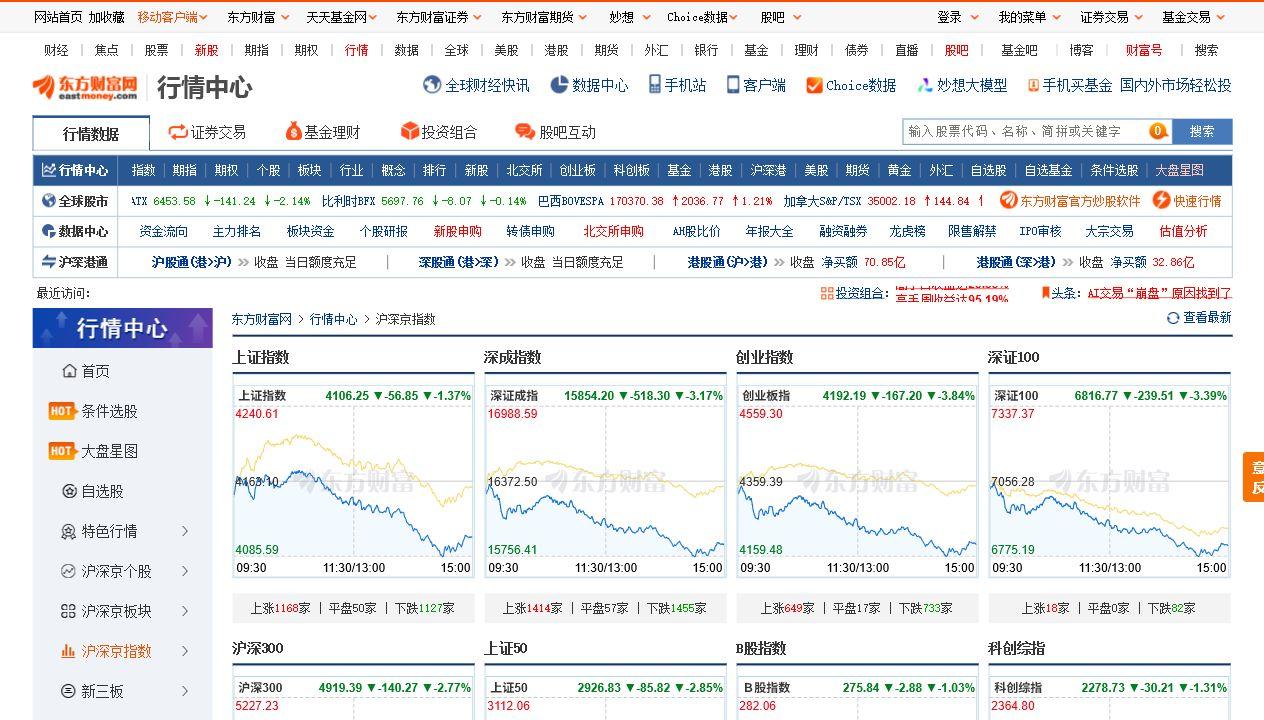
Task: Click the HOT badge beside 条件选股
Action: click(62, 411)
